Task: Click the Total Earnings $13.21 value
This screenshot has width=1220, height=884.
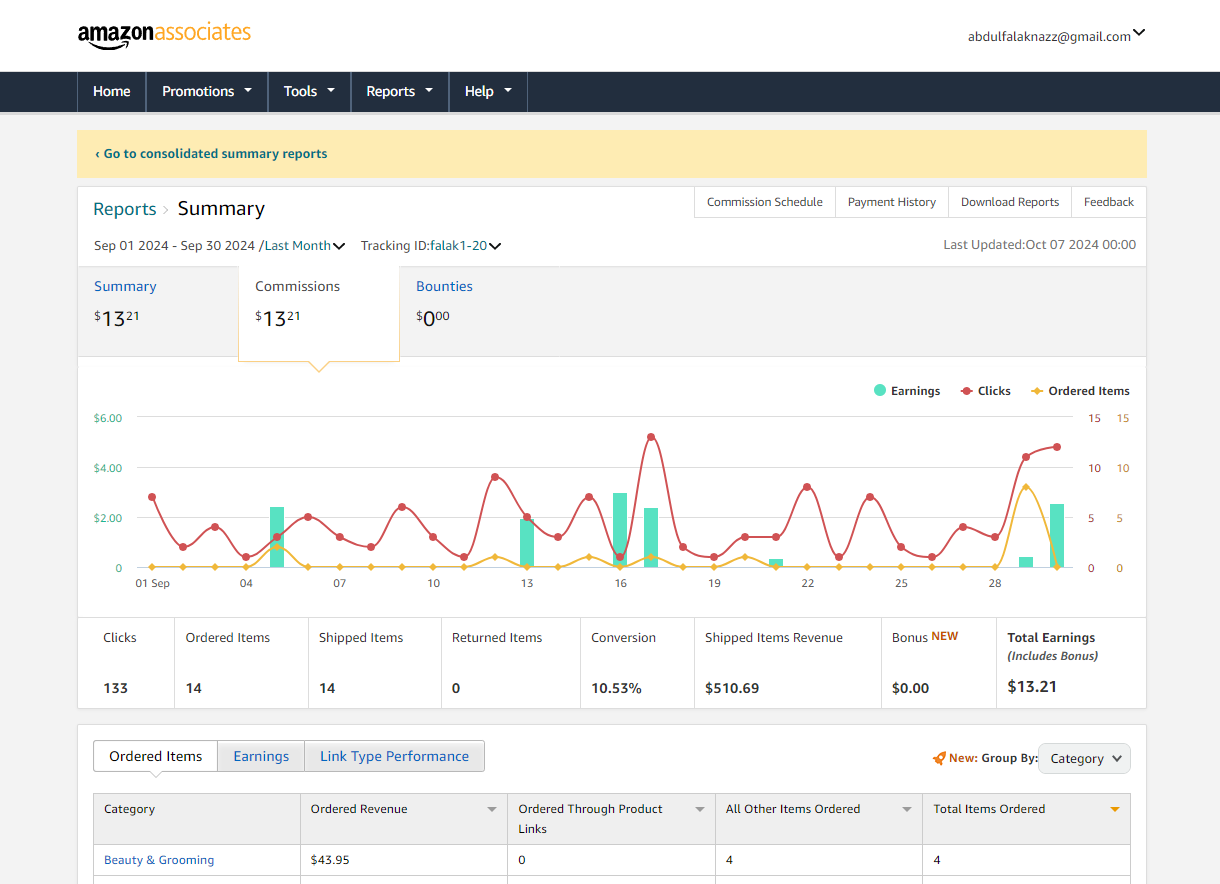Action: (1032, 686)
